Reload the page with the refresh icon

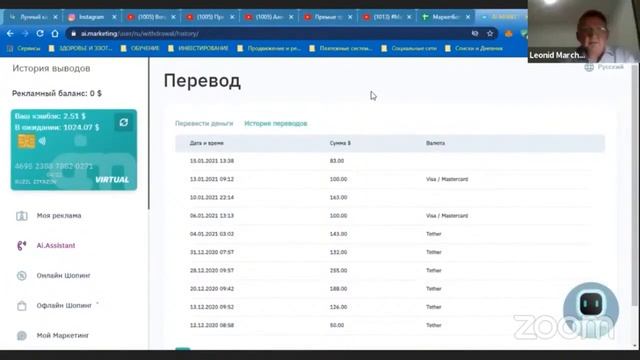pyautogui.click(x=40, y=33)
